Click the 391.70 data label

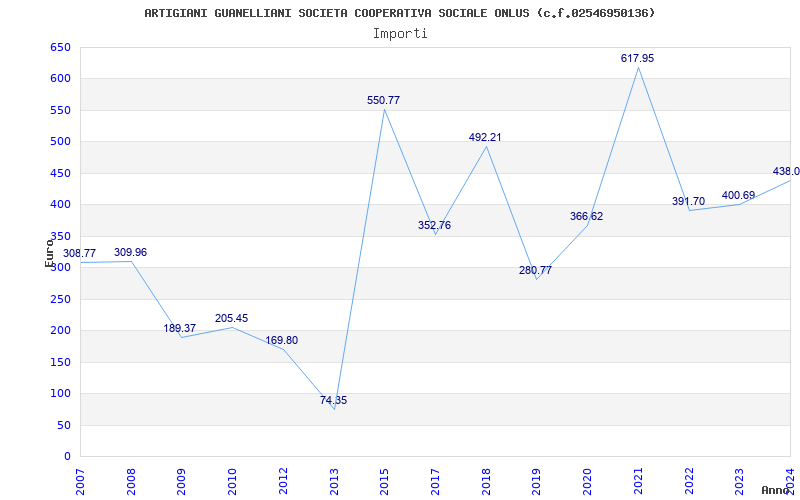pyautogui.click(x=688, y=202)
